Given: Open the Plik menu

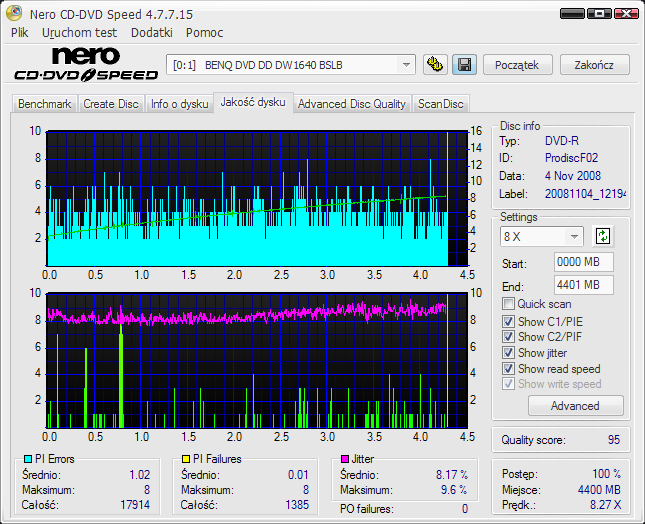Looking at the screenshot, I should coord(20,32).
